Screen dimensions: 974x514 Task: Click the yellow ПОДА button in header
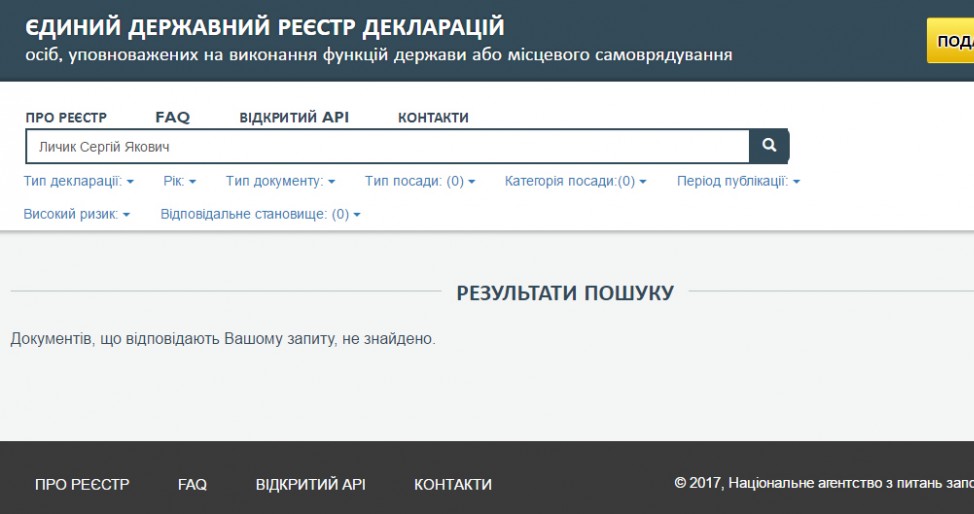click(951, 41)
